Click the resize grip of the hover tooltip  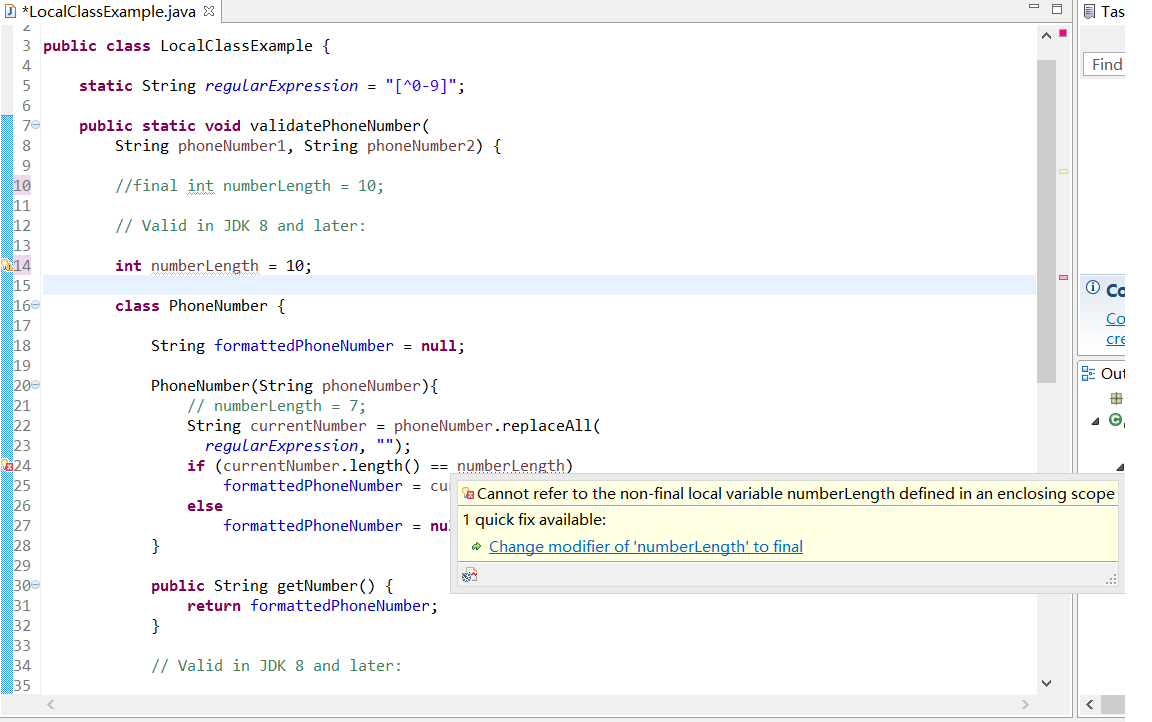pyautogui.click(x=1111, y=580)
